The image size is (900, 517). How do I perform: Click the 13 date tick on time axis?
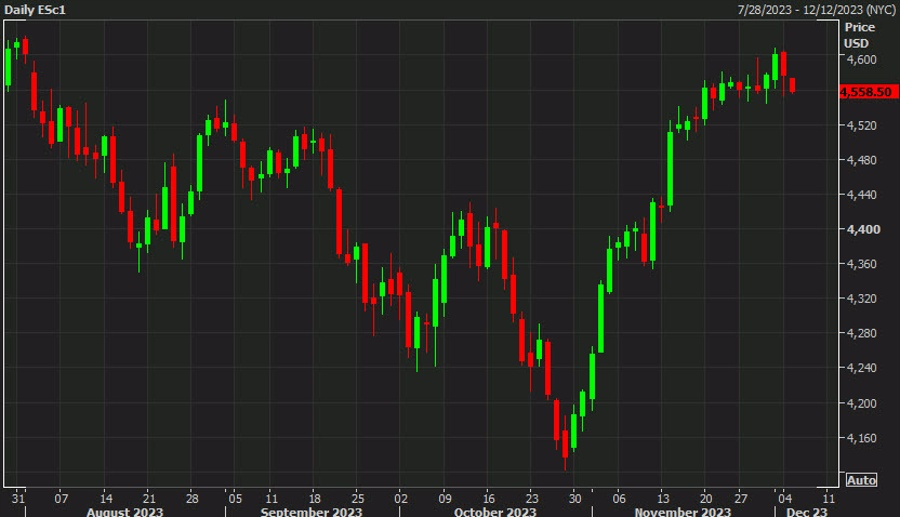661,496
